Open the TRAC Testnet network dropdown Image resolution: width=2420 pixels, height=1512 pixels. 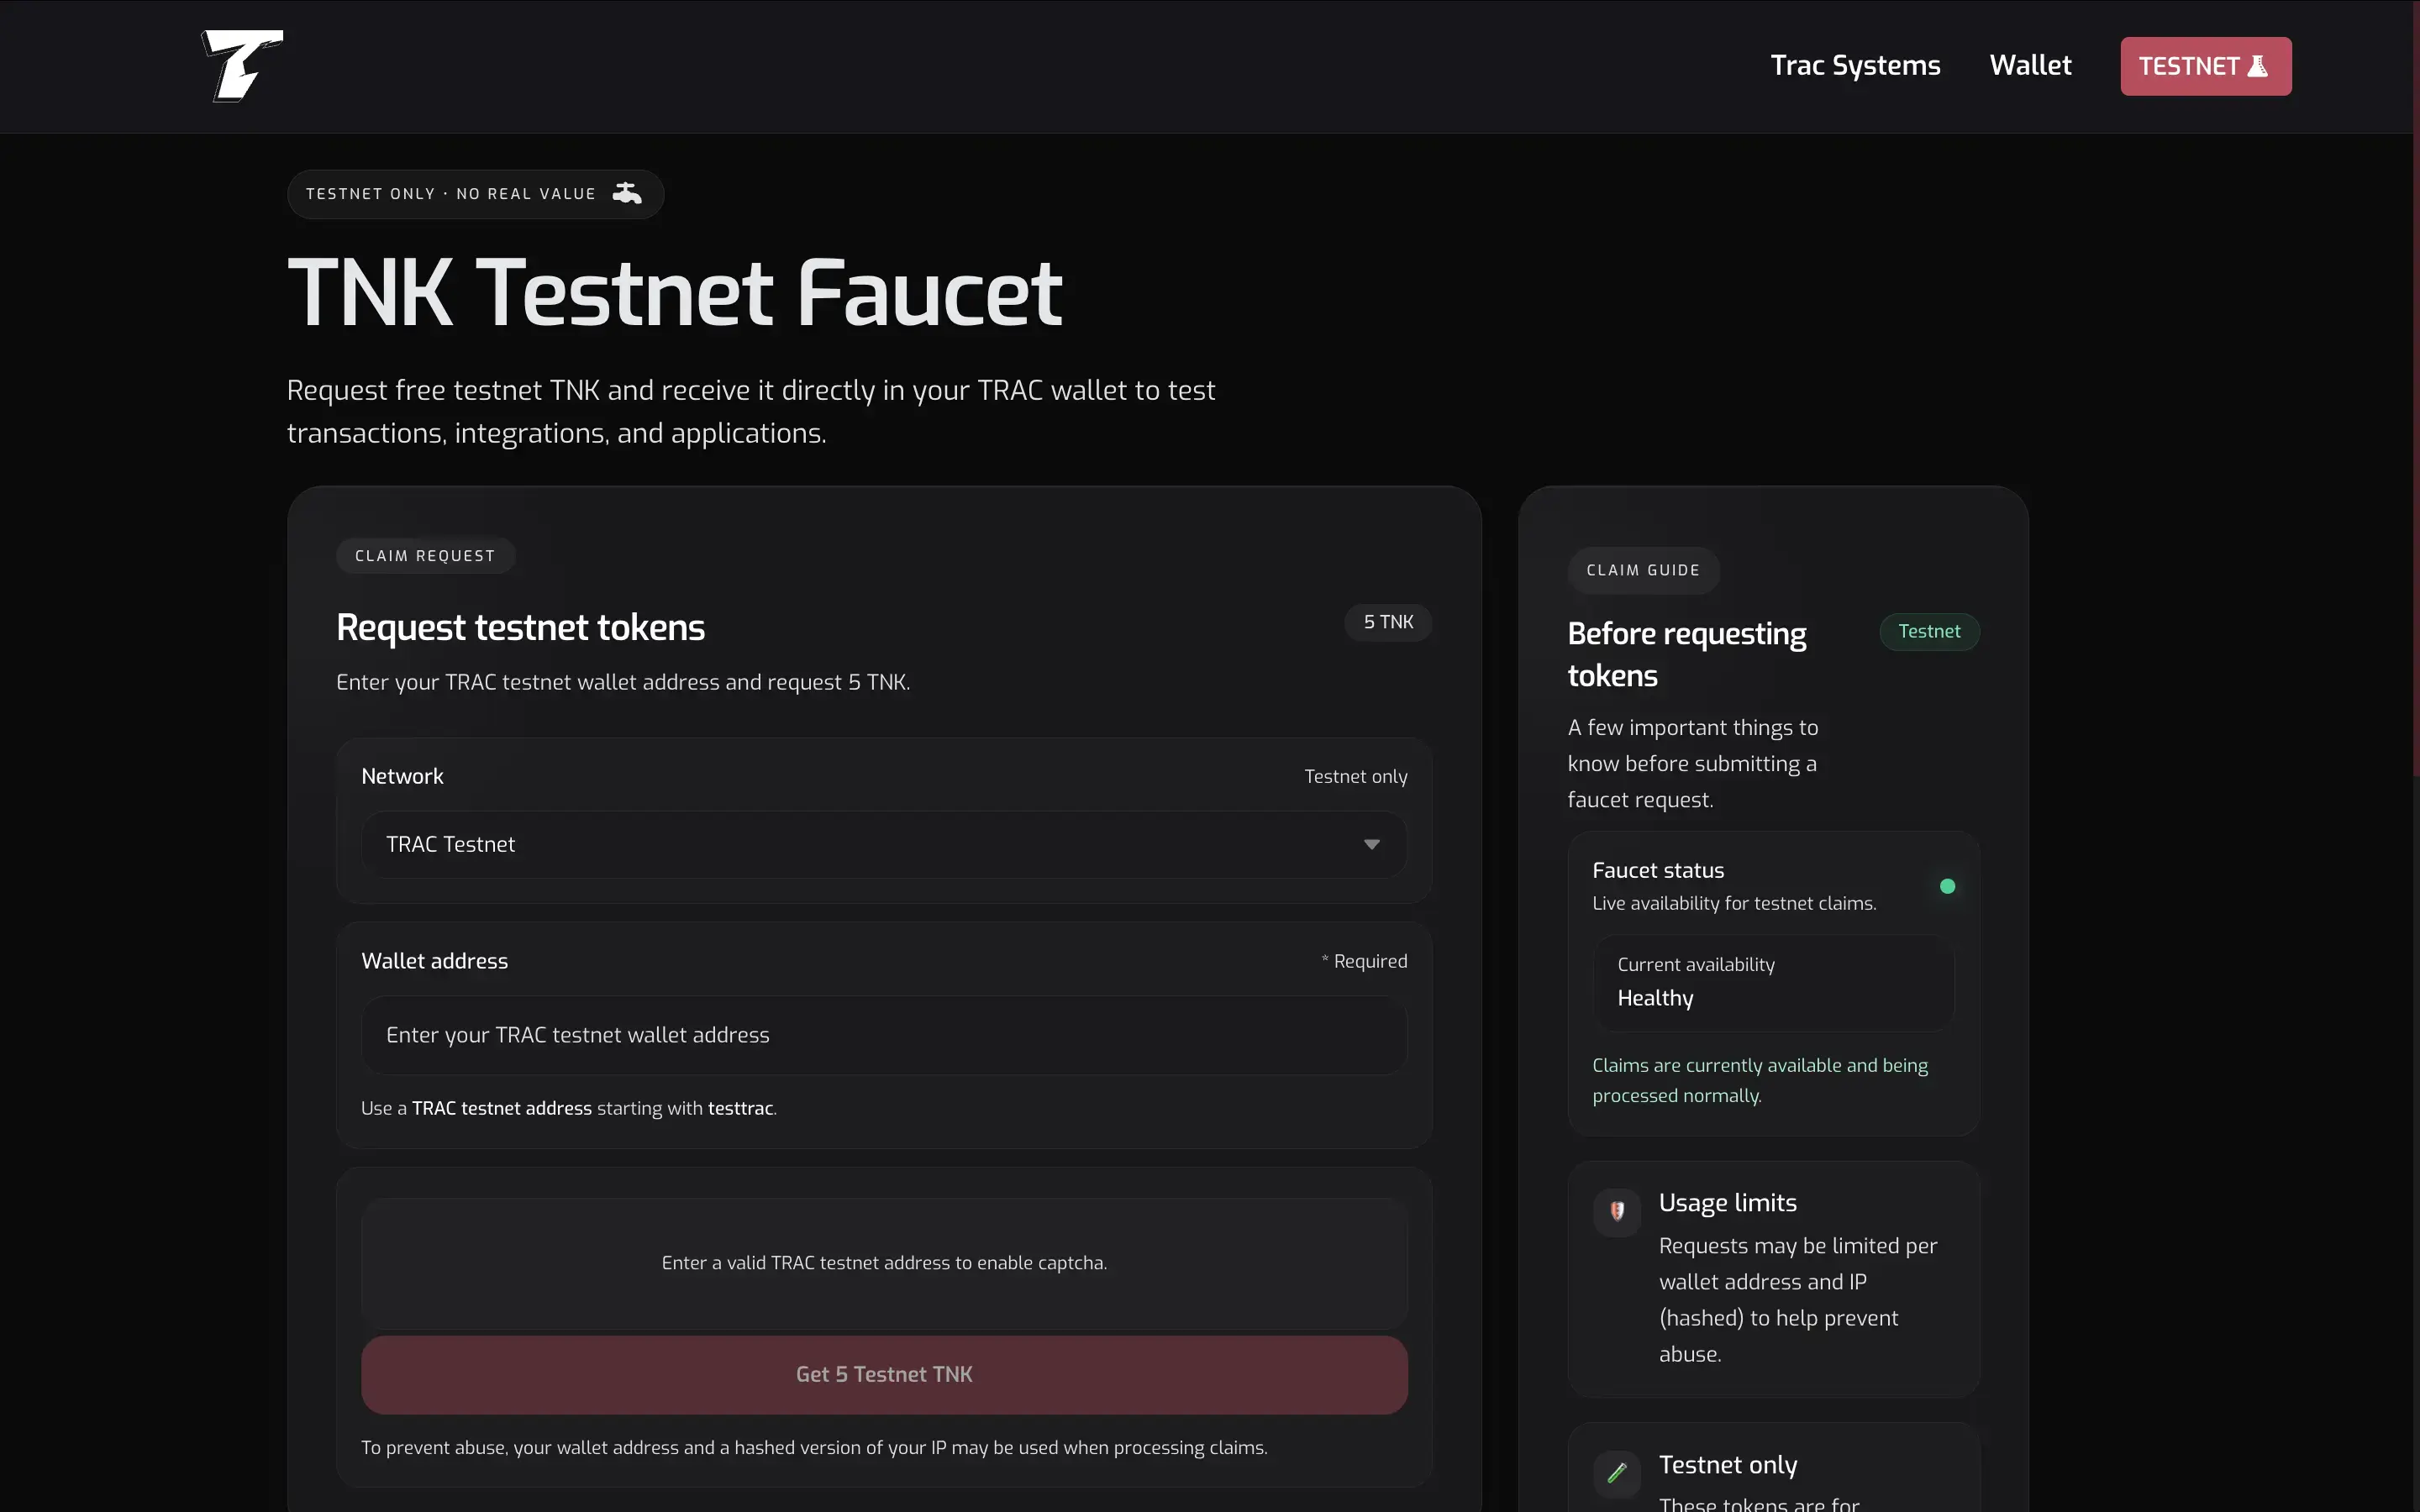[x=884, y=844]
